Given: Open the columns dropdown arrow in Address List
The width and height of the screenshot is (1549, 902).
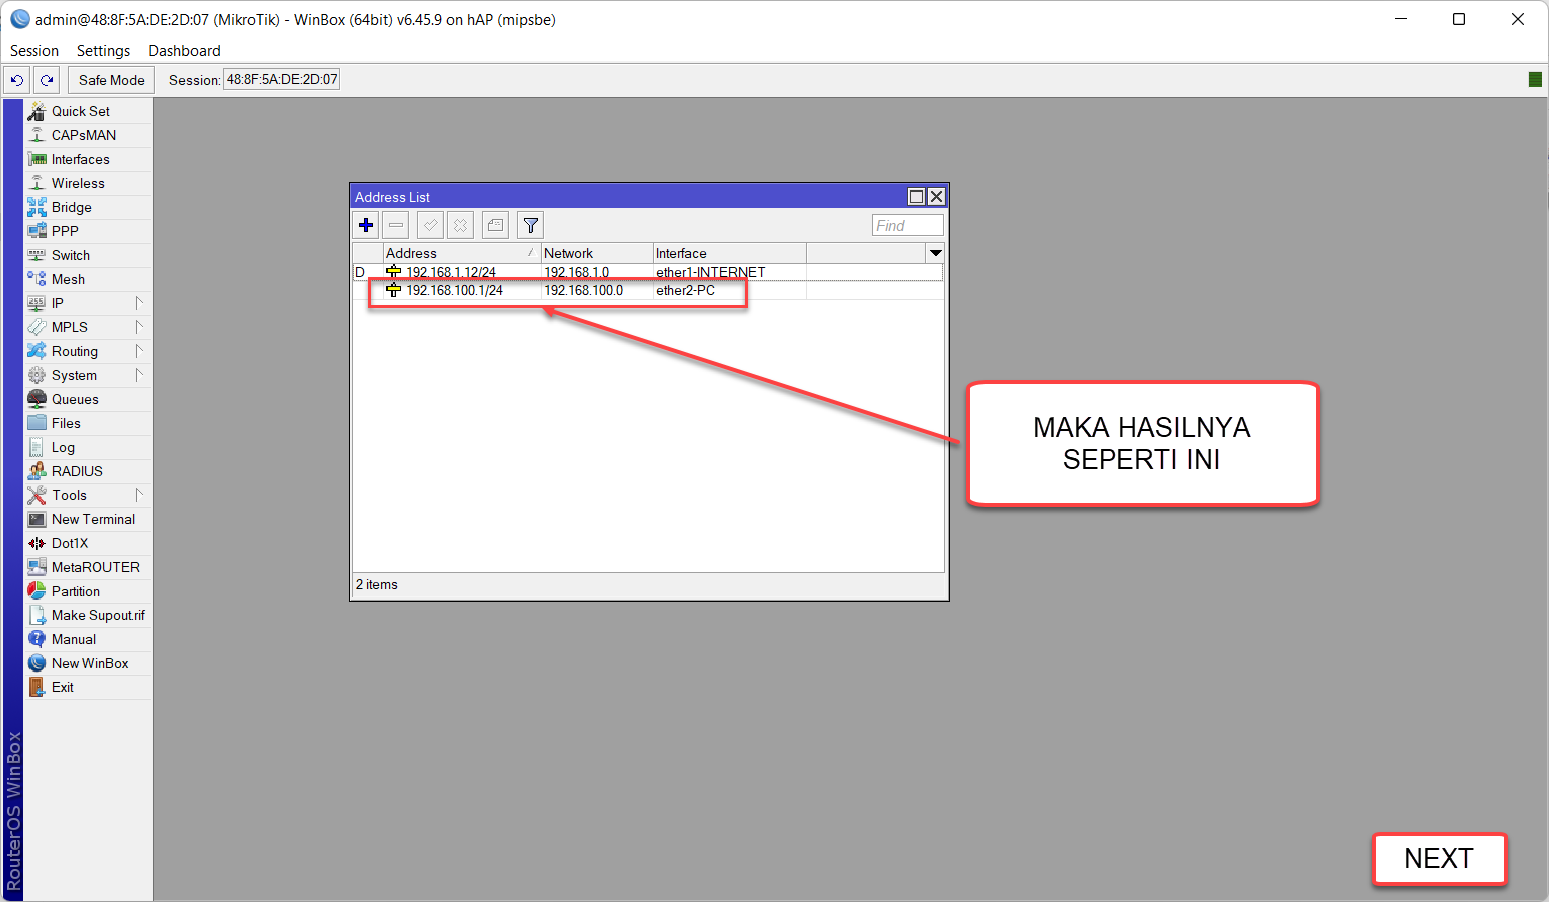Looking at the screenshot, I should (935, 253).
